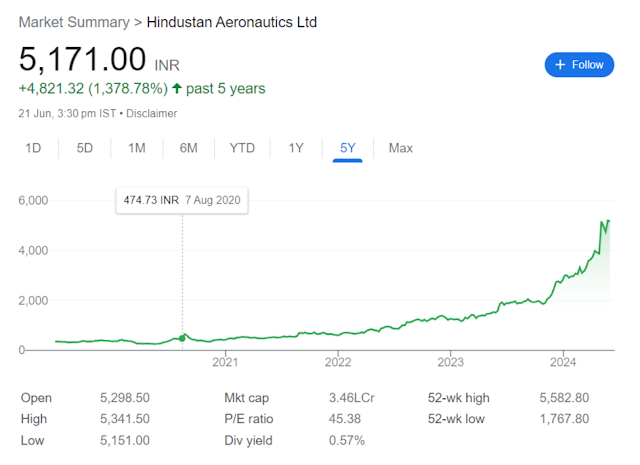Click the plus icon on Follow button
Image resolution: width=640 pixels, height=465 pixels.
[x=560, y=65]
